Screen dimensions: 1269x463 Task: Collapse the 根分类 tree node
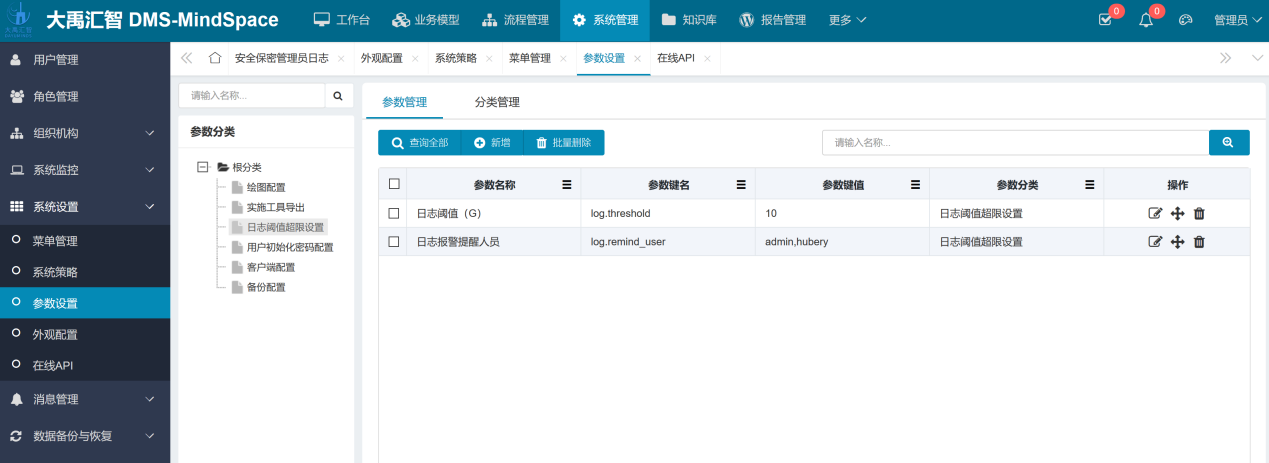(x=203, y=167)
